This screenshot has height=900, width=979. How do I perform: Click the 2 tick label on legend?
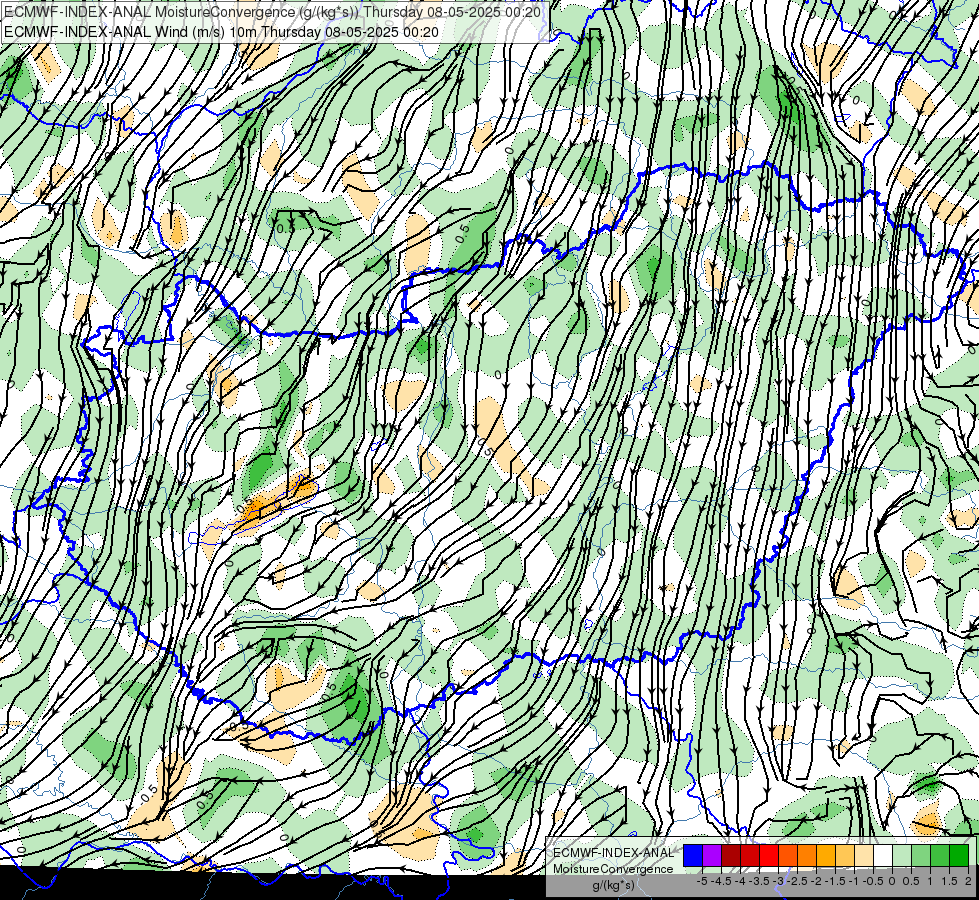click(968, 881)
